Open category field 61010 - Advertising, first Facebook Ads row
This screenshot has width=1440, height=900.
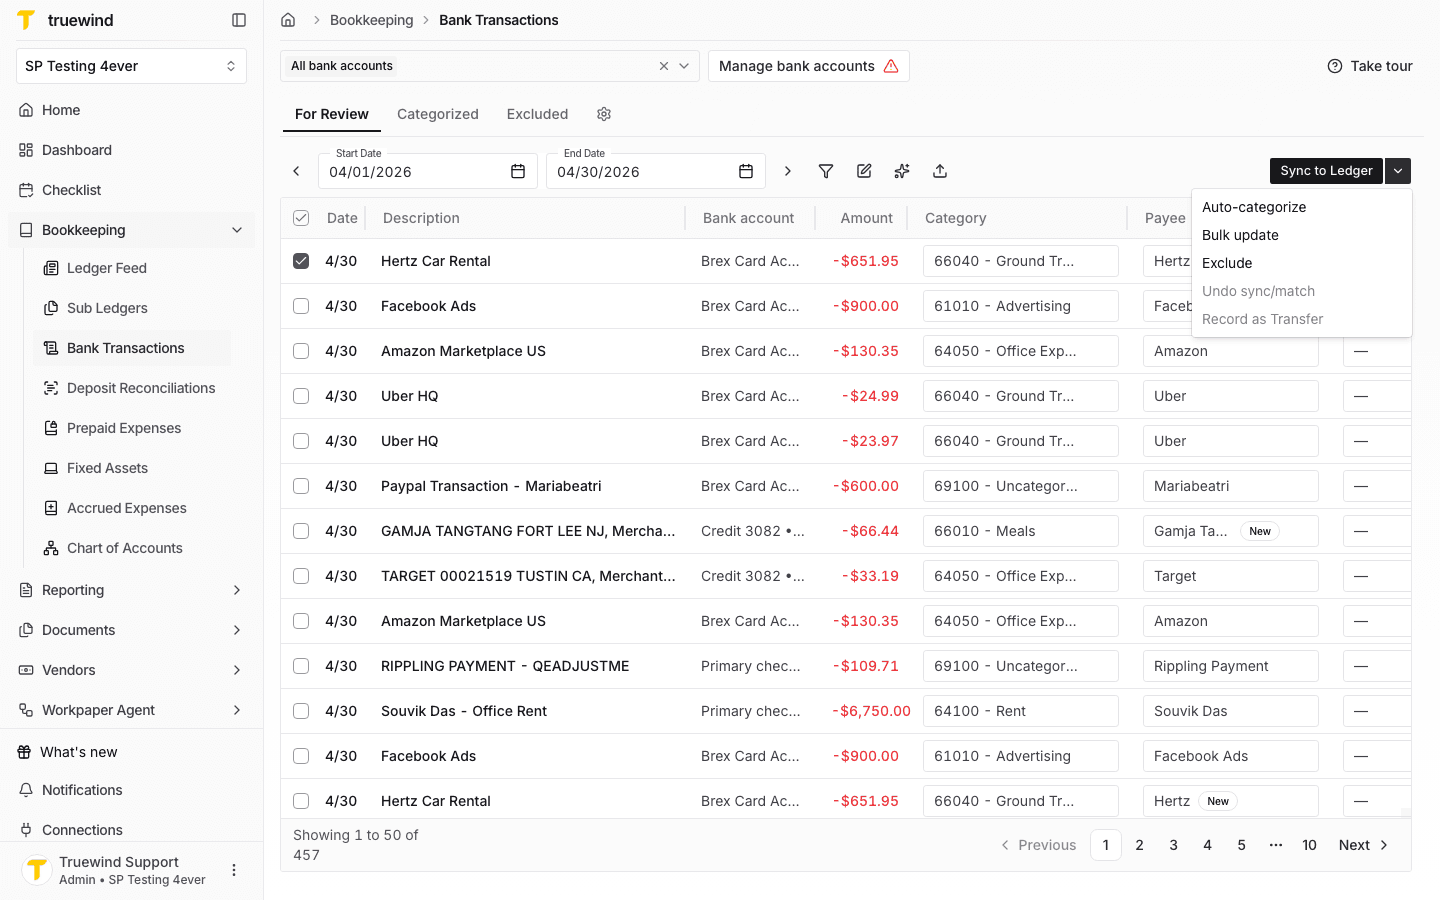pos(1021,306)
